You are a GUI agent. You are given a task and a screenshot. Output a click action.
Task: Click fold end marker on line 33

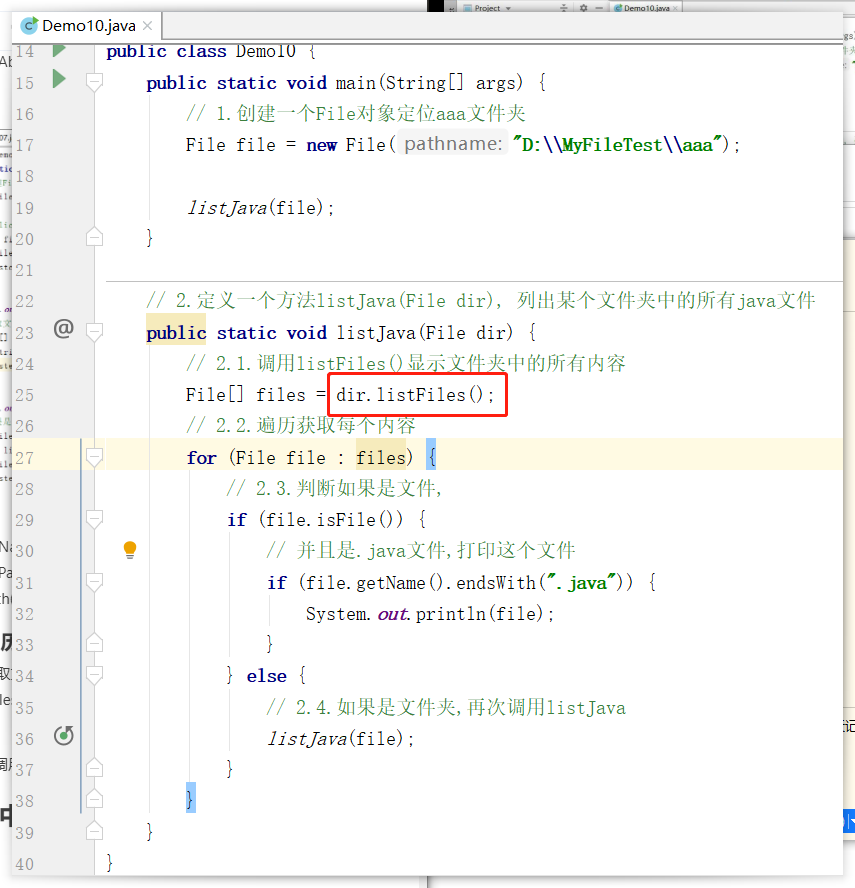(94, 643)
